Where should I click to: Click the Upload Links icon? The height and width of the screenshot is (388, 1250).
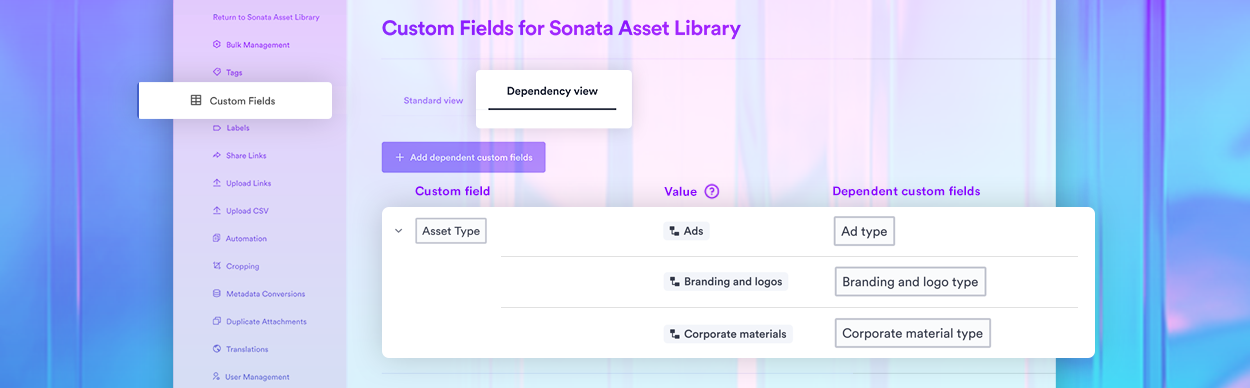[217, 183]
